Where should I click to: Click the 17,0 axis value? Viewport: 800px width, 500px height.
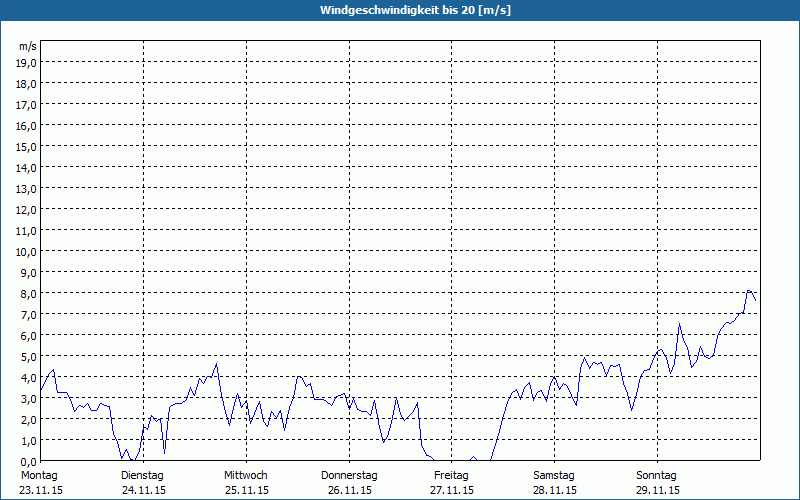pyautogui.click(x=27, y=105)
